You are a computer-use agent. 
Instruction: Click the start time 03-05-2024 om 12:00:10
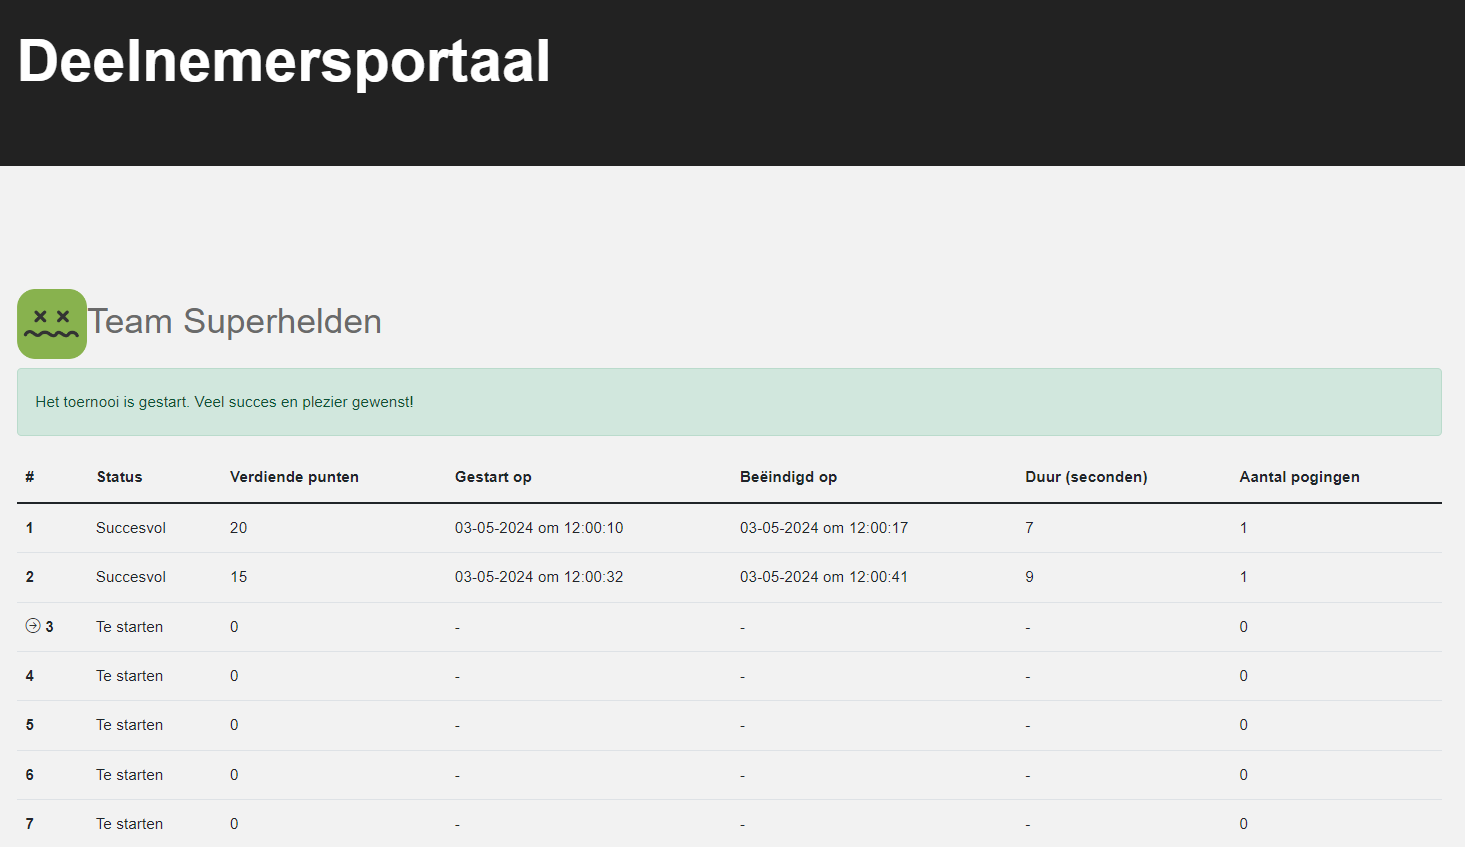pos(539,528)
